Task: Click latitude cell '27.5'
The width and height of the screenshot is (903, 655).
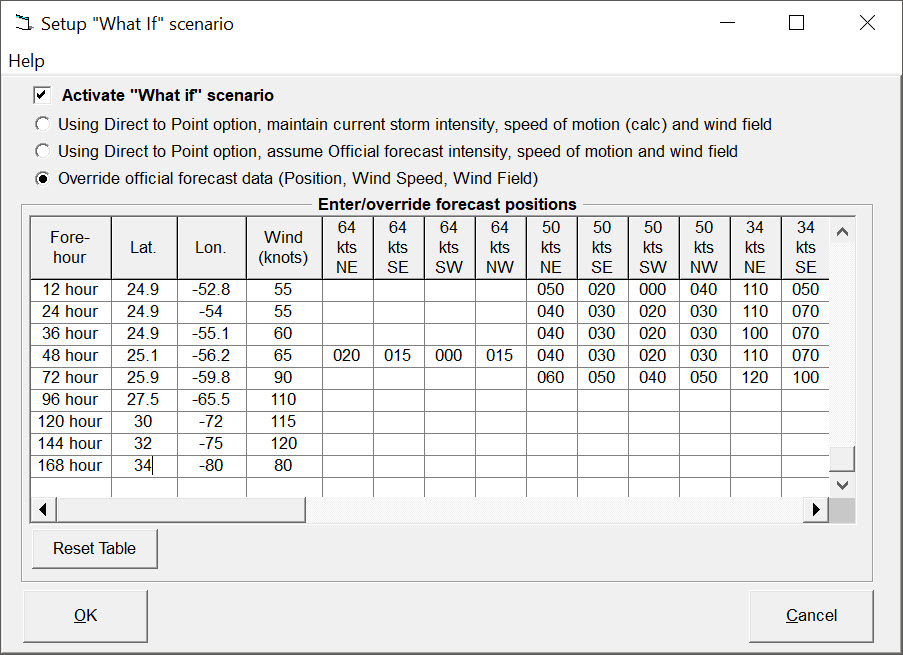Action: (x=144, y=399)
